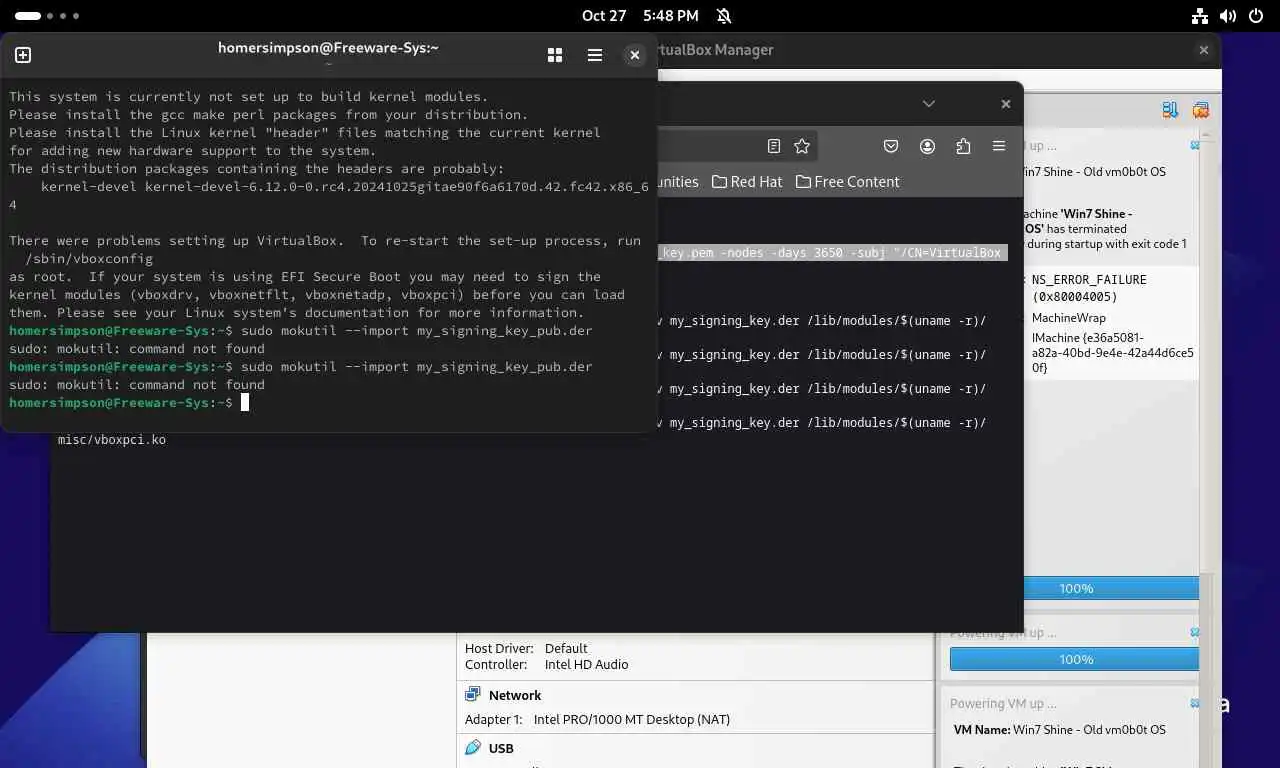Viewport: 1280px width, 768px height.
Task: Click the do-not-disturb bell icon
Action: (x=724, y=16)
